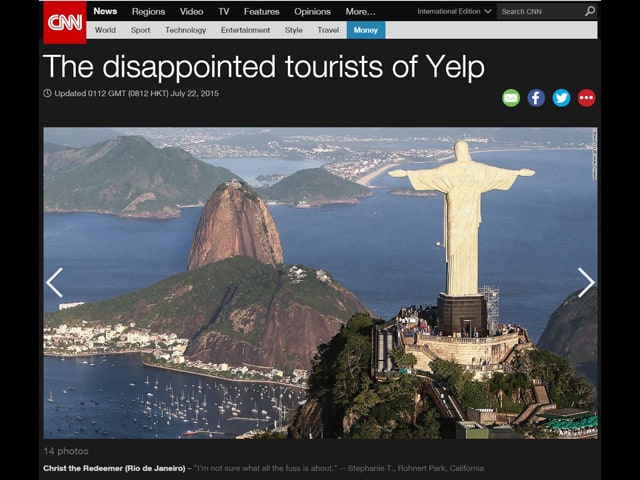640x480 pixels.
Task: Go to previous gallery photo arrow
Action: click(54, 282)
